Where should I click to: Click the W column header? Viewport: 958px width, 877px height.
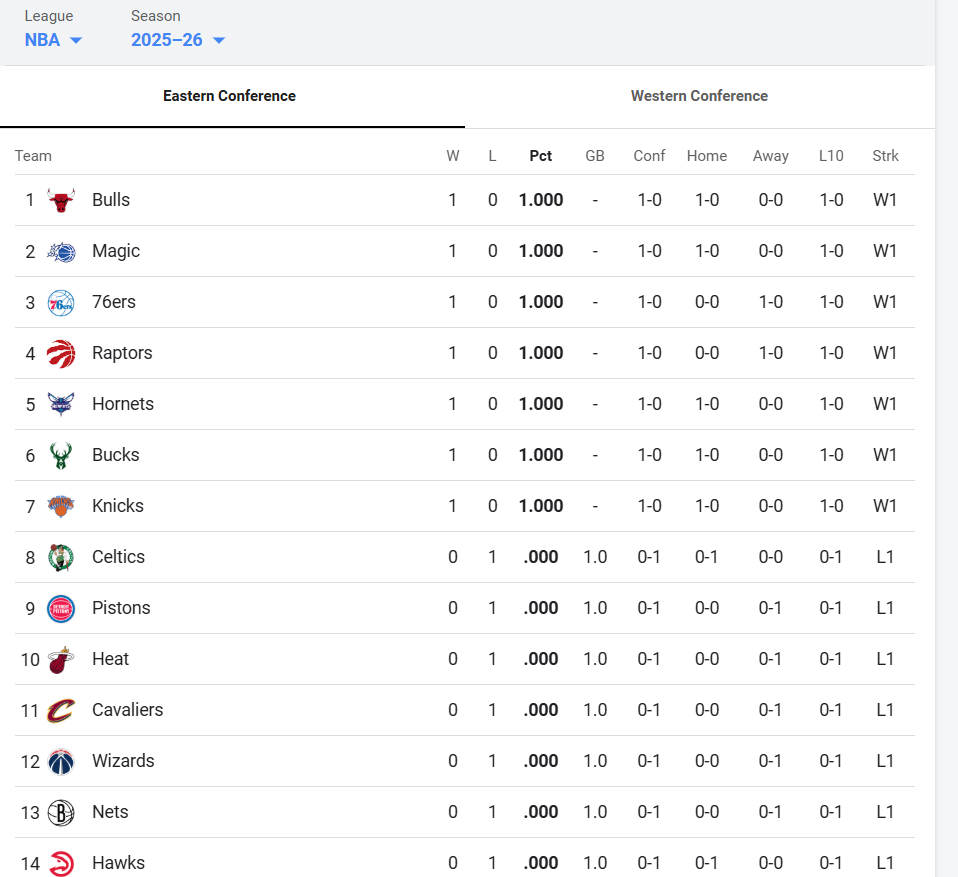pyautogui.click(x=453, y=156)
